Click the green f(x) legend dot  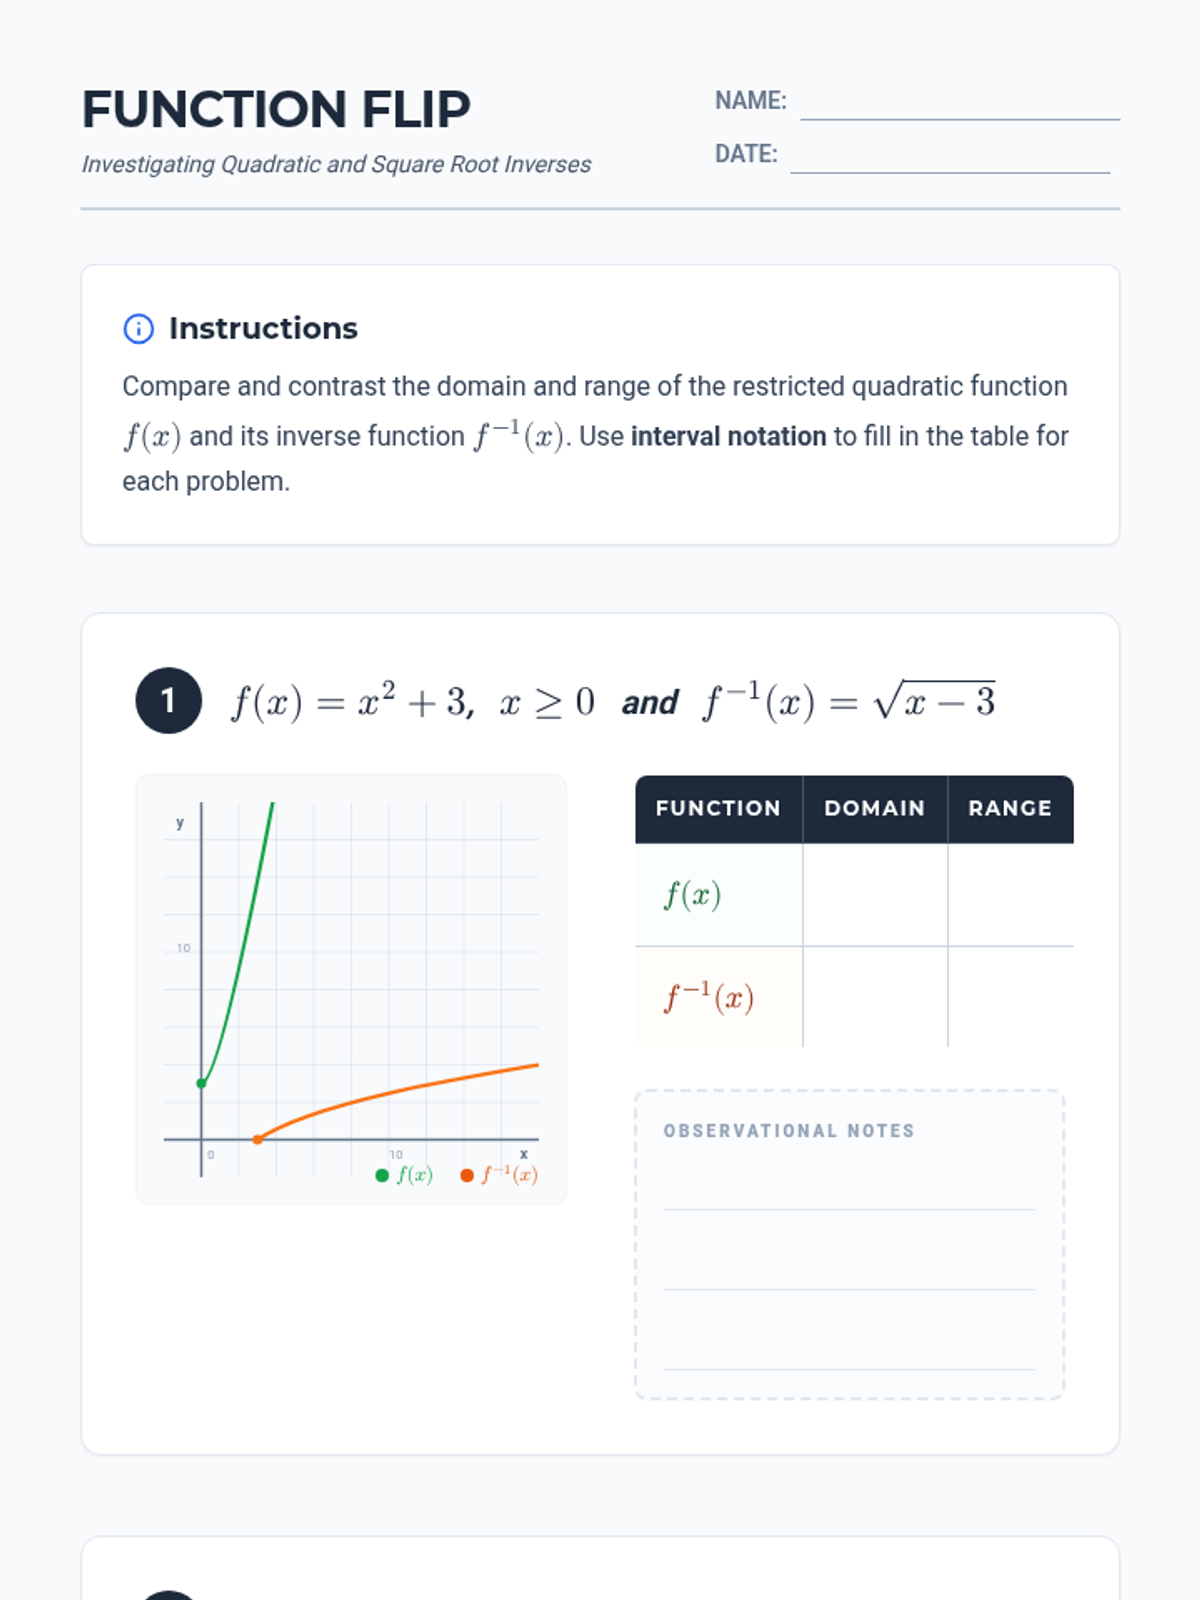[382, 1175]
